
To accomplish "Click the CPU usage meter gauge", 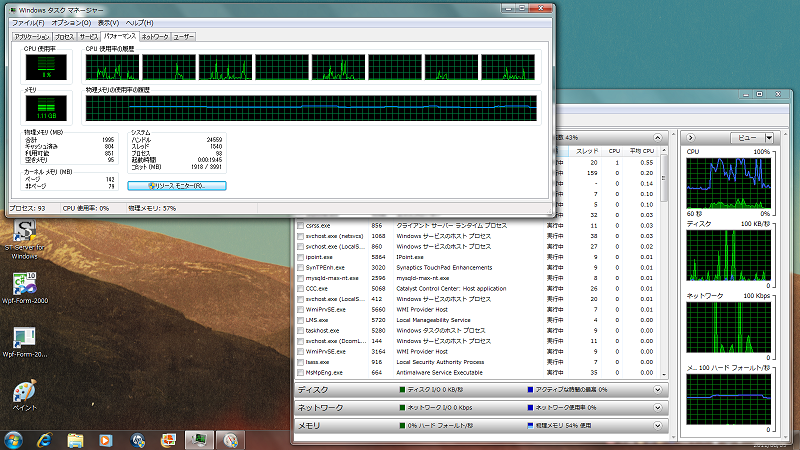I will point(46,67).
